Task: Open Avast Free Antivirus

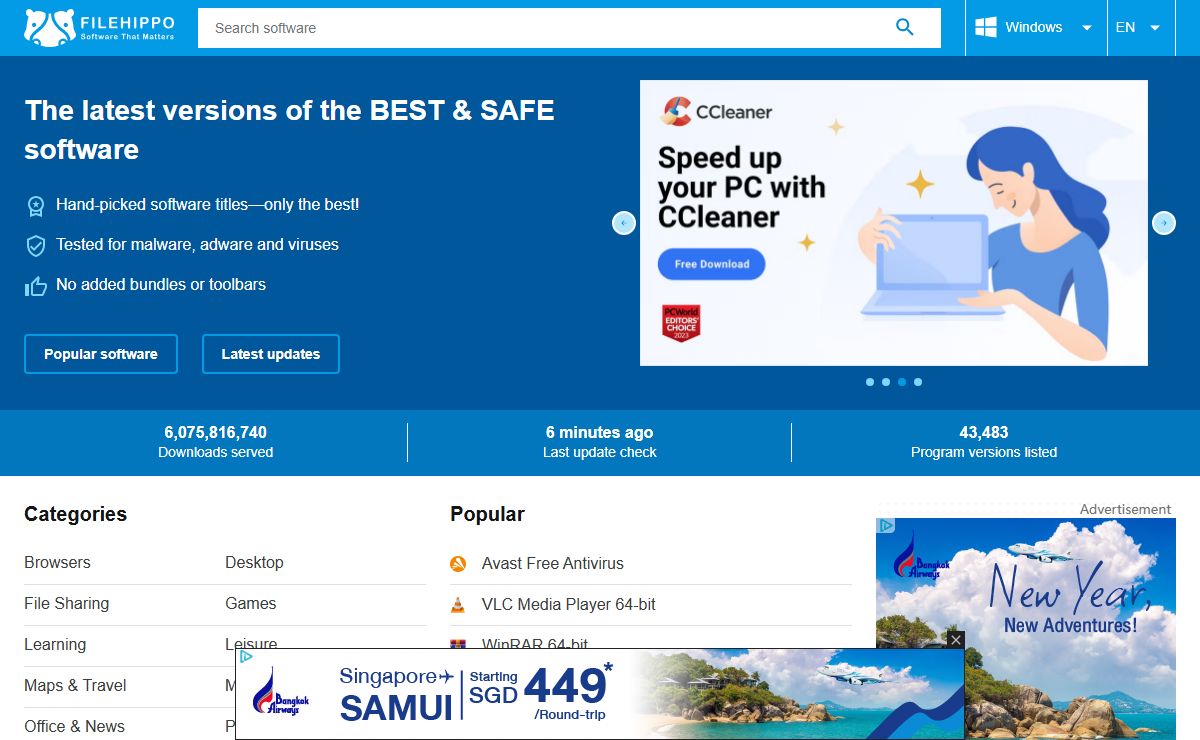Action: point(553,563)
